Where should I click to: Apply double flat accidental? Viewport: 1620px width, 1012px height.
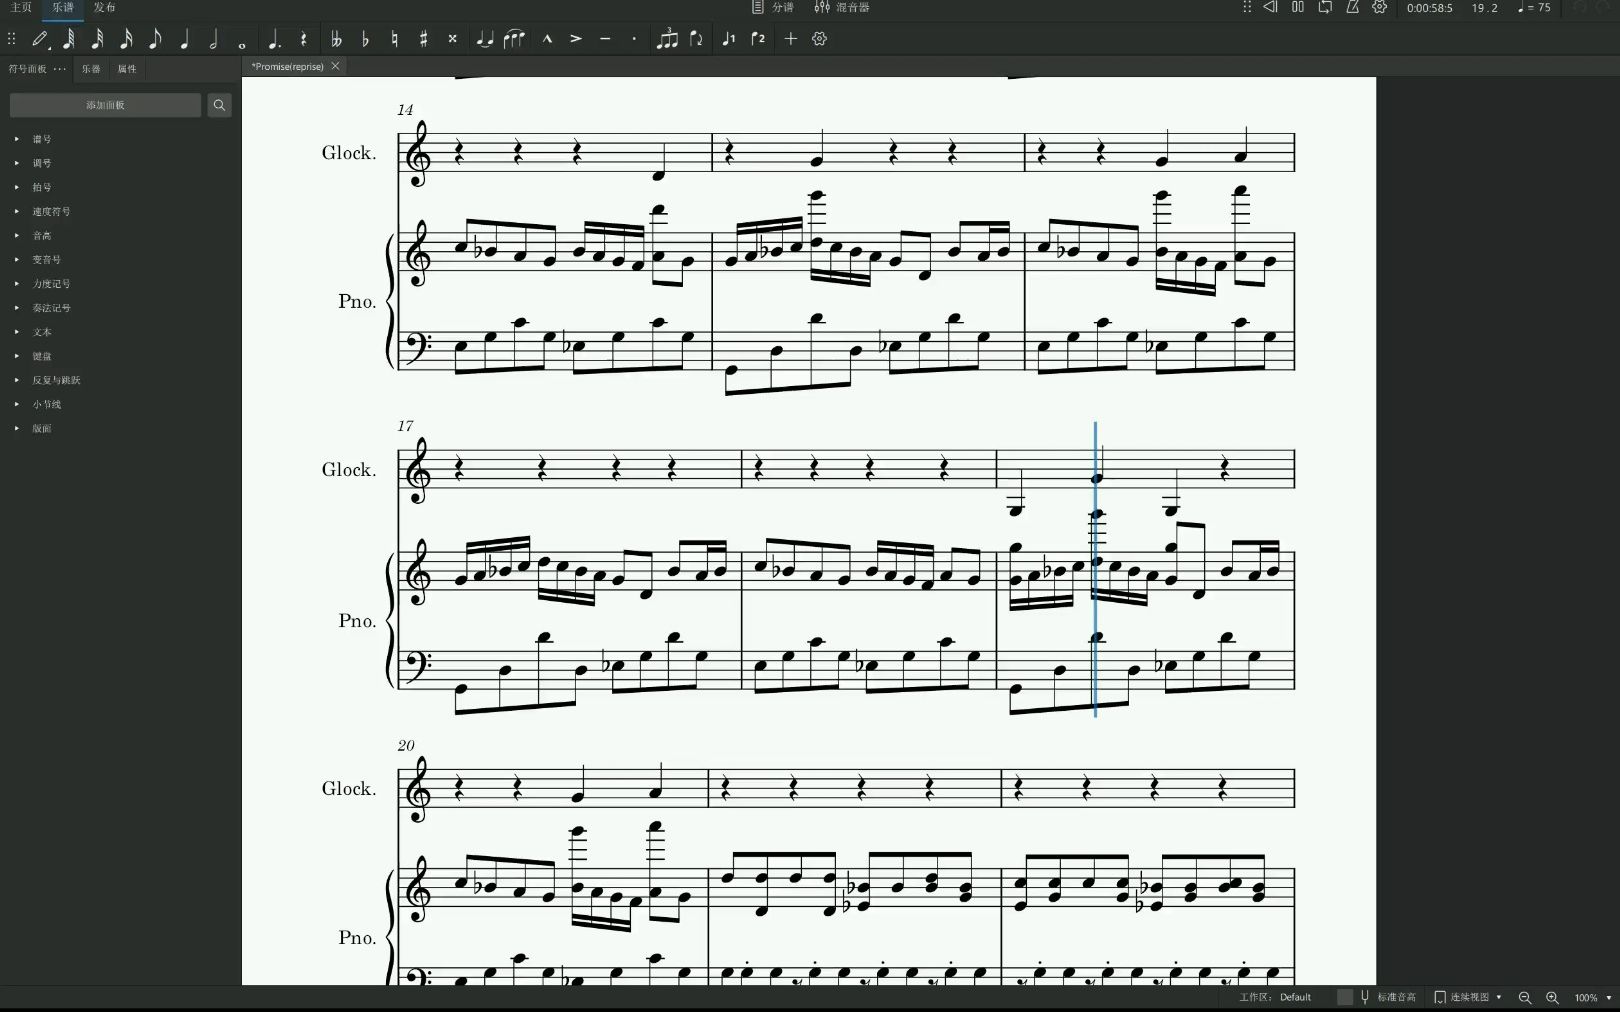[x=336, y=39]
